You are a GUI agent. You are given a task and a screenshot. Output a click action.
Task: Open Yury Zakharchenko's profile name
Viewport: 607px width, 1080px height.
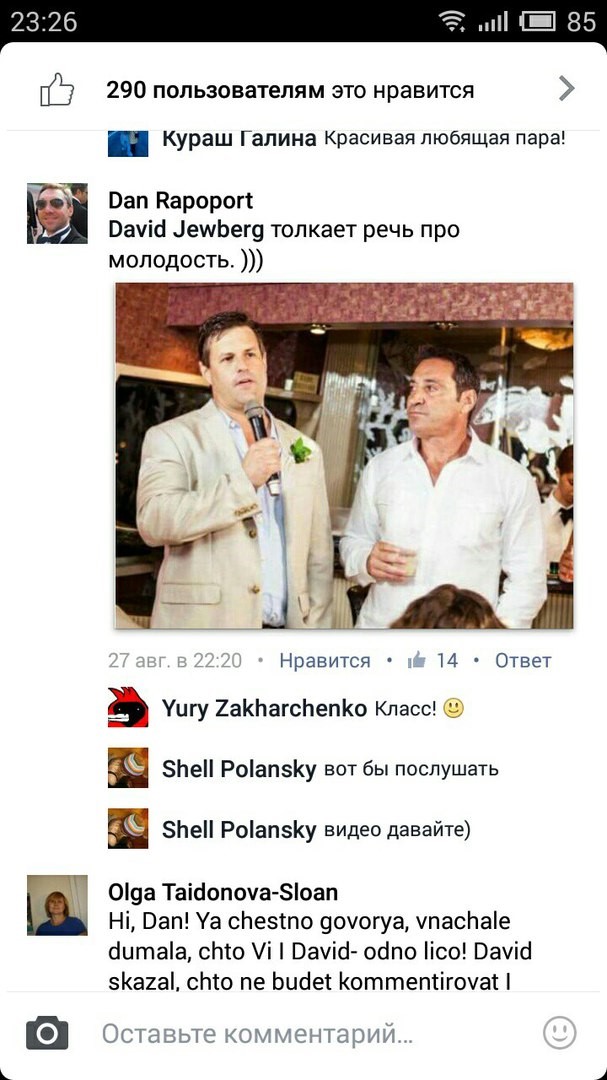coord(264,708)
